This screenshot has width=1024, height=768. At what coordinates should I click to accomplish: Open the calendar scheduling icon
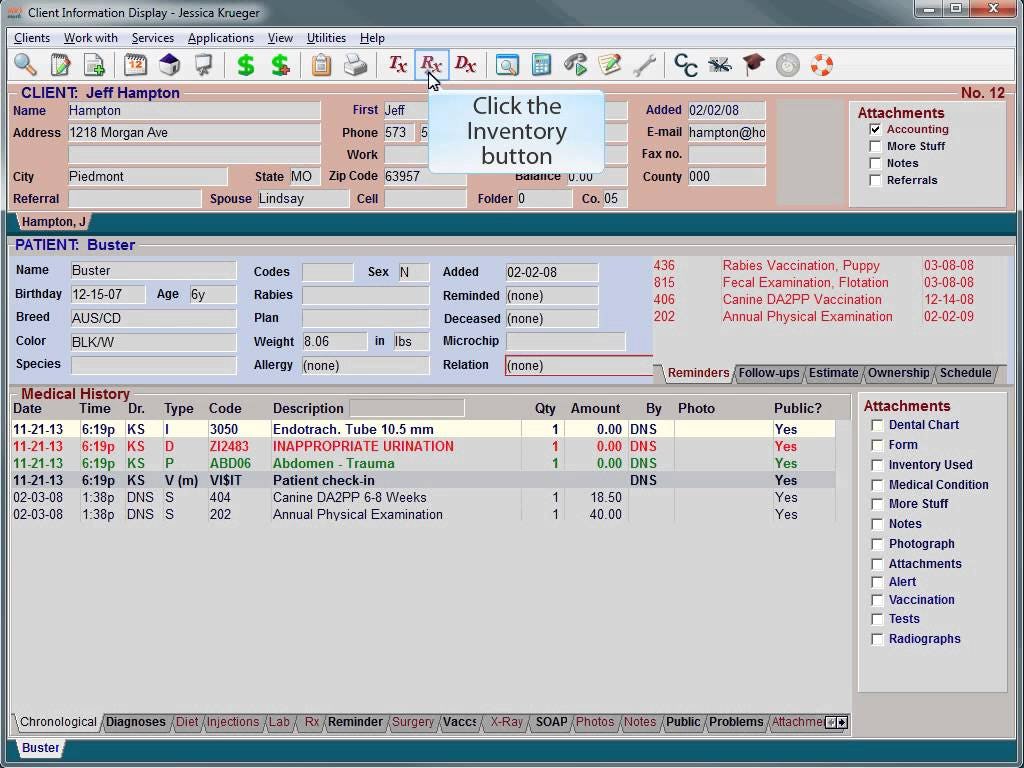[134, 64]
